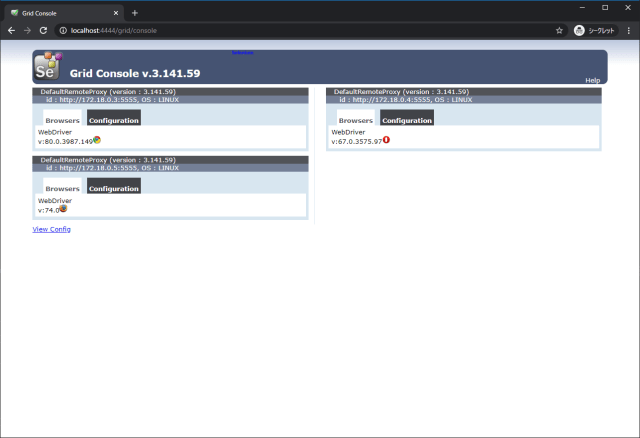Click the Grid Console v.3.141.59 title
640x438 pixels.
[x=135, y=73]
